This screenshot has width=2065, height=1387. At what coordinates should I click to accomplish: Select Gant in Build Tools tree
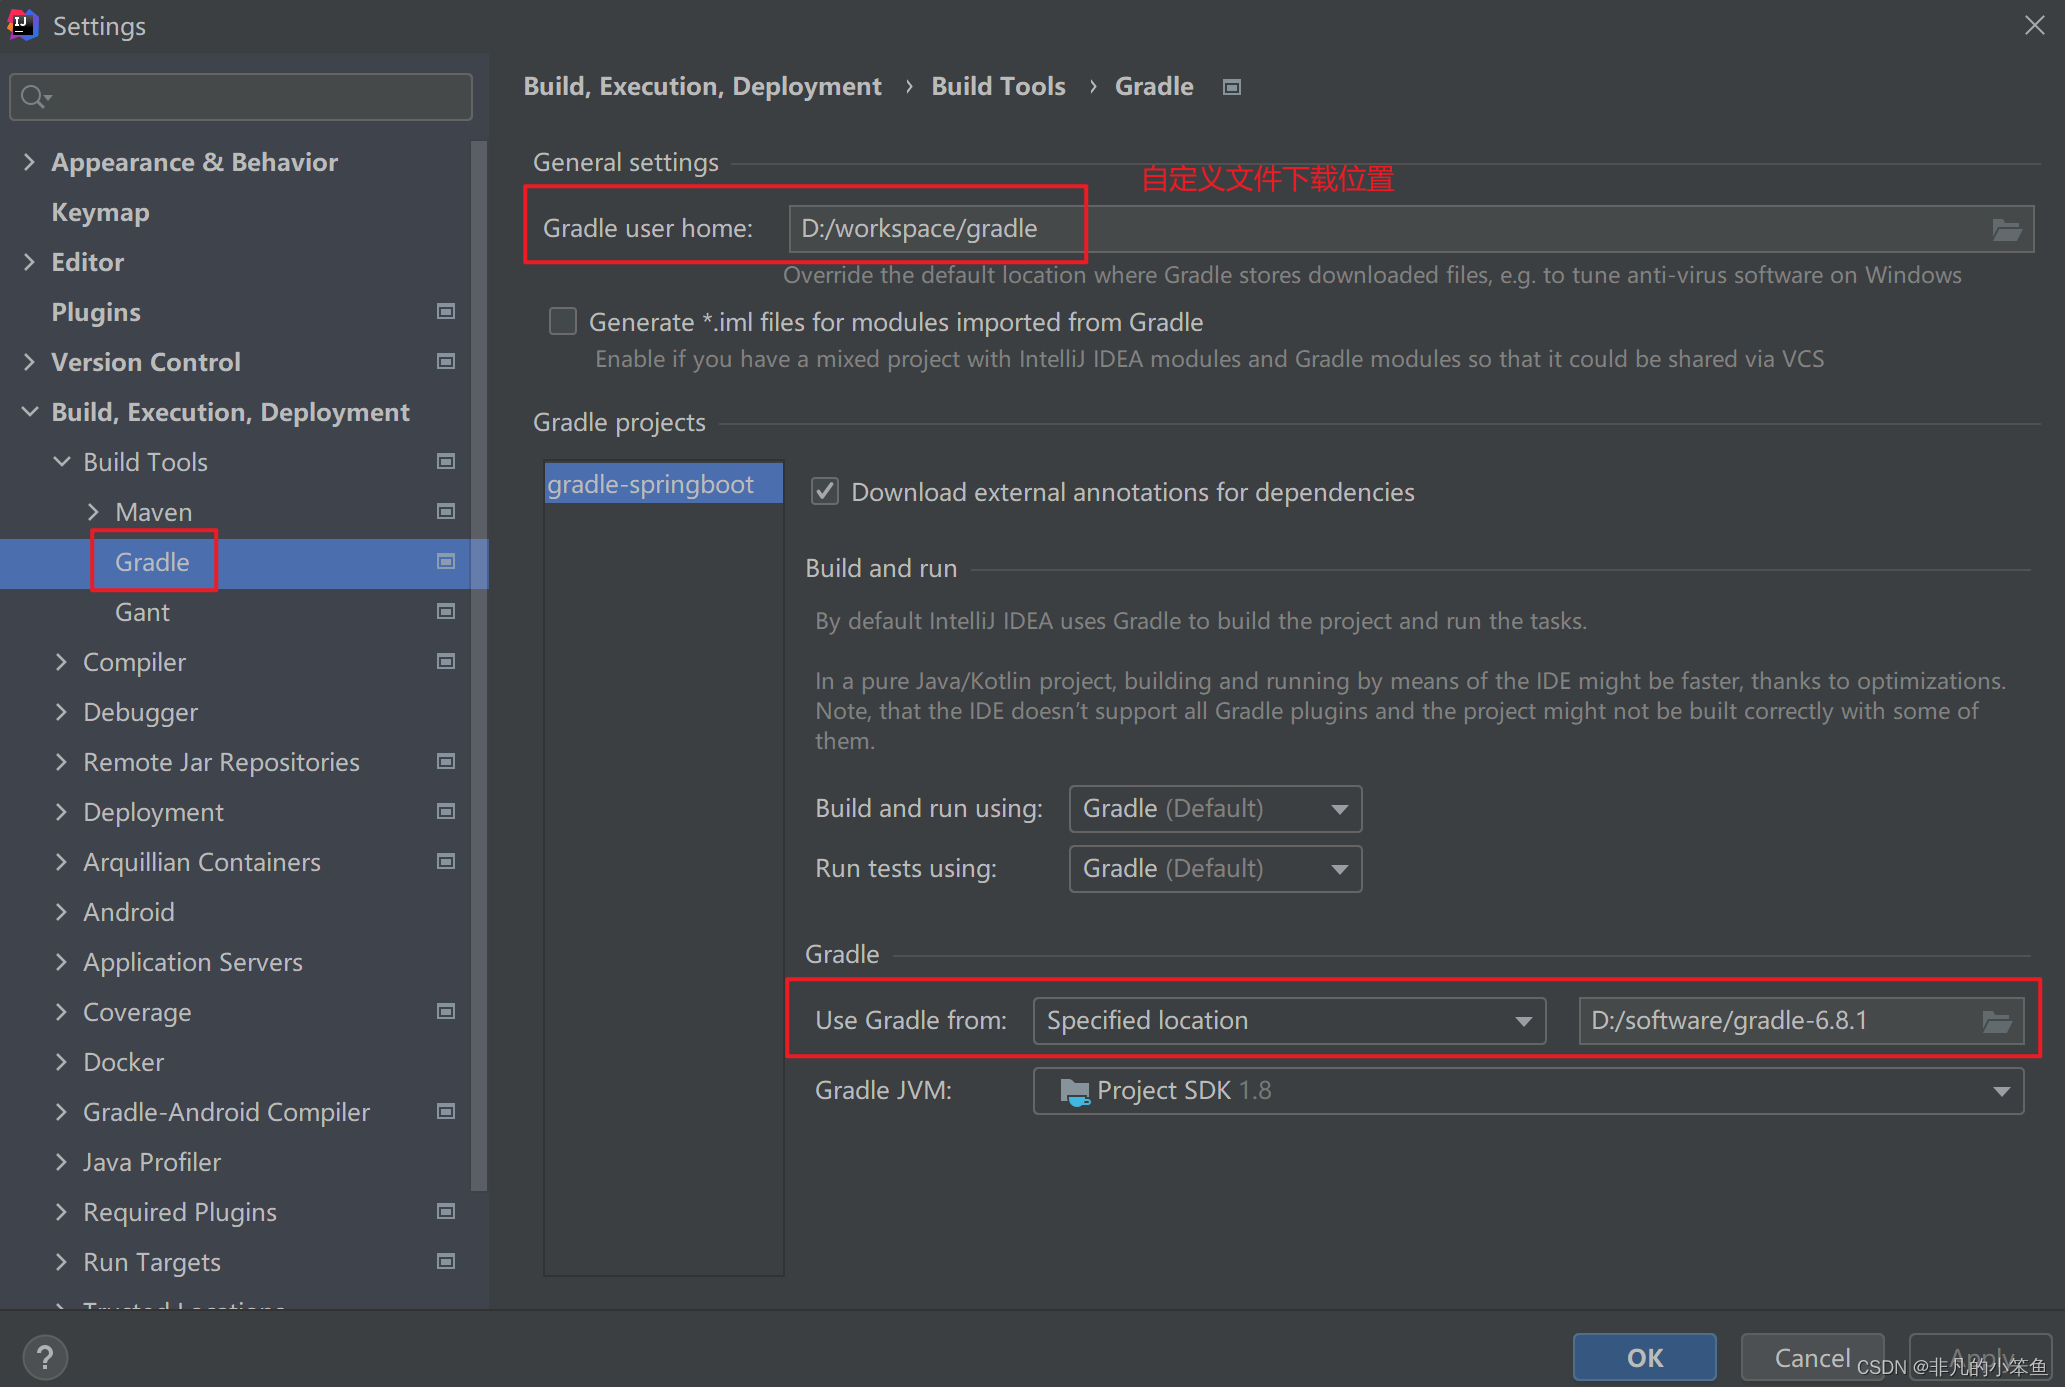142,612
